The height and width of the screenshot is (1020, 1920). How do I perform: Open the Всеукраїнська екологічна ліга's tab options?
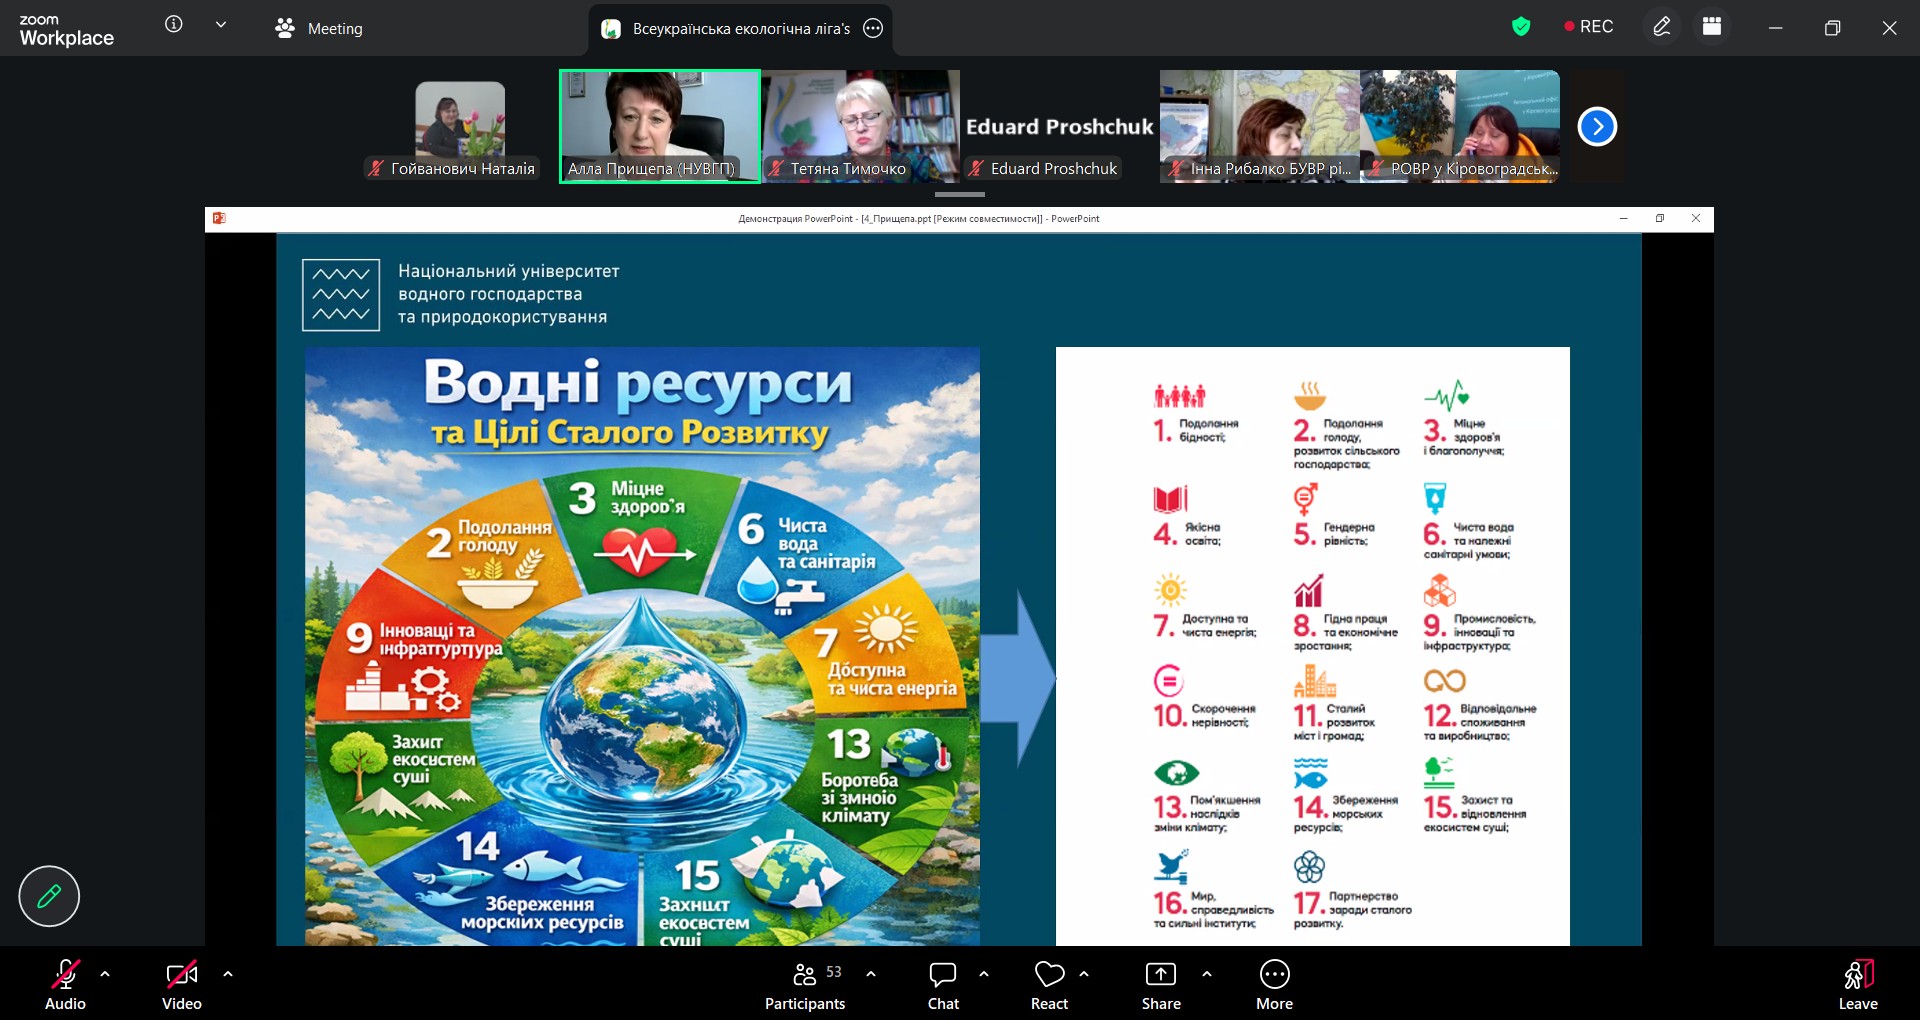click(873, 29)
